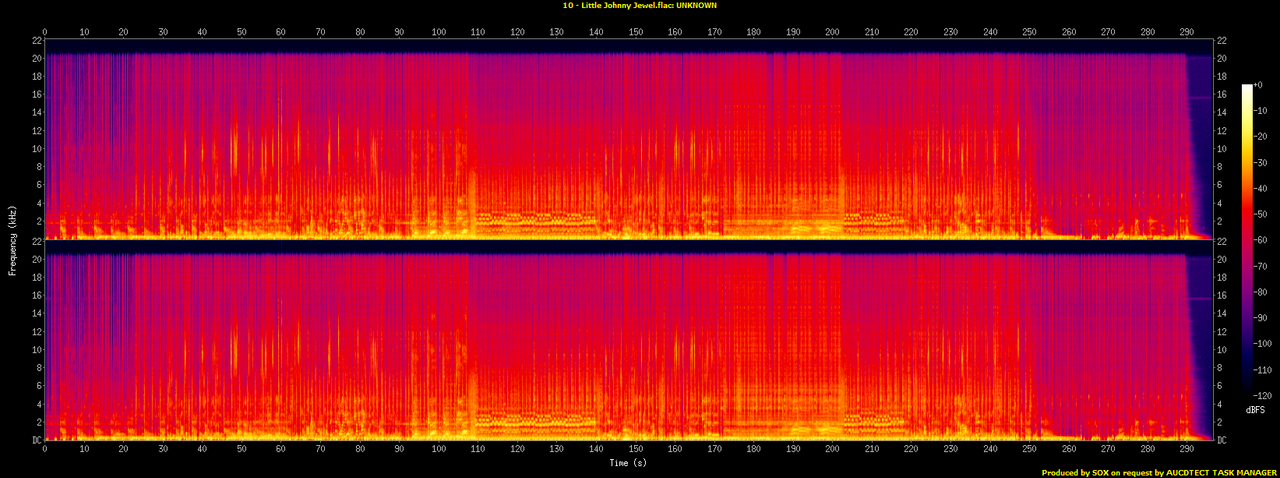Select the "-100" value on the dBFS scale
This screenshot has width=1280, height=478.
click(1263, 342)
